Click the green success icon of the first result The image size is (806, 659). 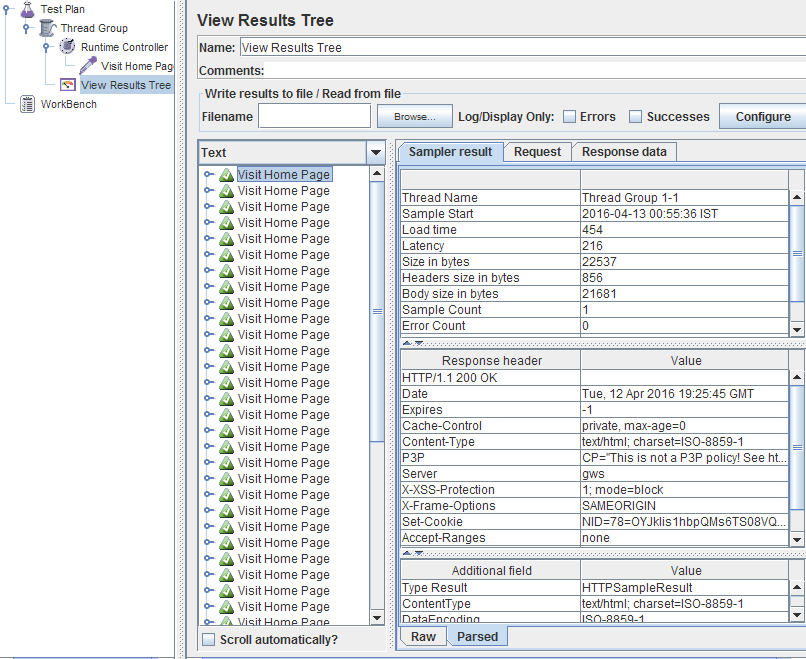pos(226,175)
